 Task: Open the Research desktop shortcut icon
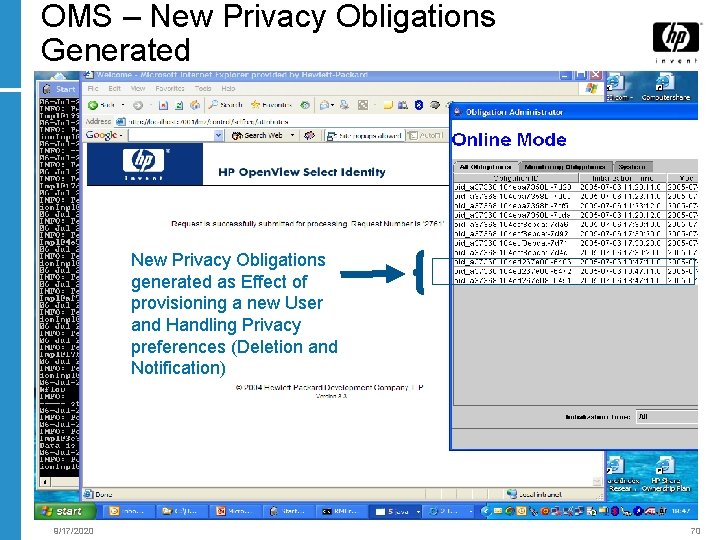pos(622,474)
